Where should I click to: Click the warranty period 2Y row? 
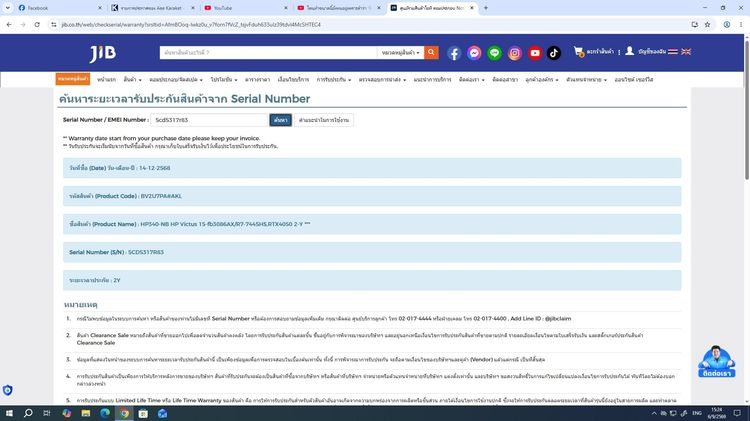[x=372, y=280]
